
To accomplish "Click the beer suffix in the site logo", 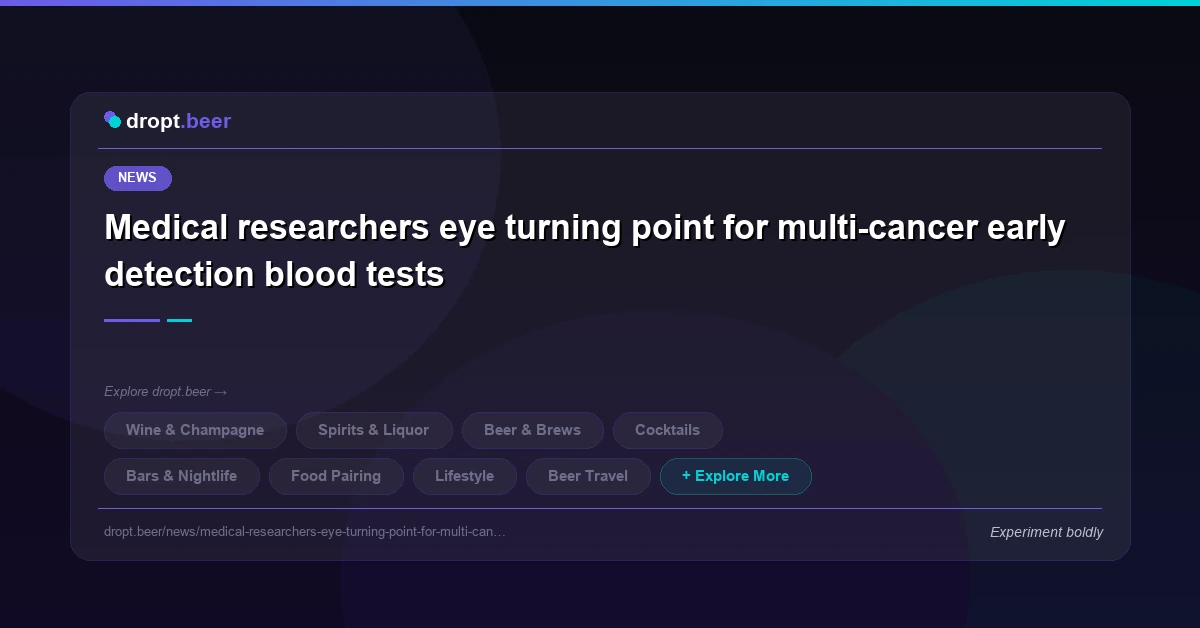I will point(208,121).
